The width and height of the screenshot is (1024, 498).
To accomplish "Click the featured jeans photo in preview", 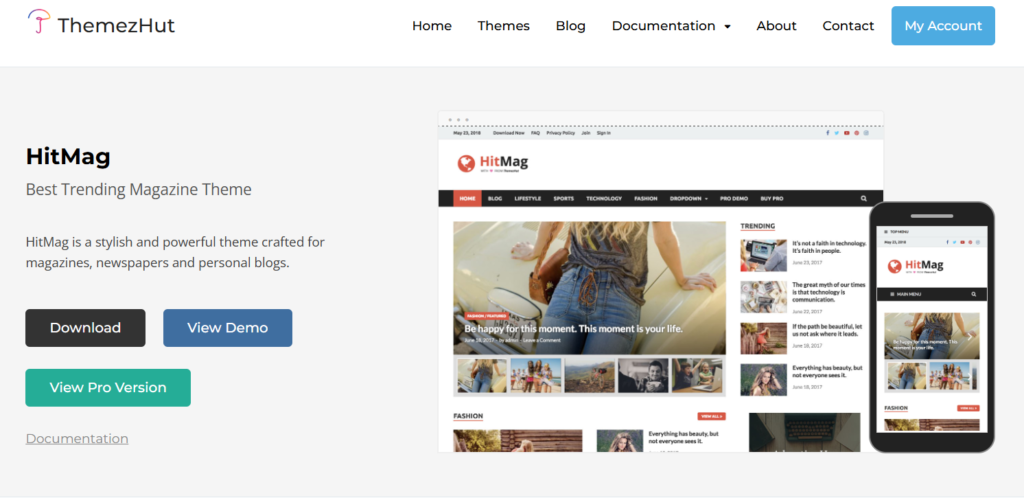I will (589, 288).
